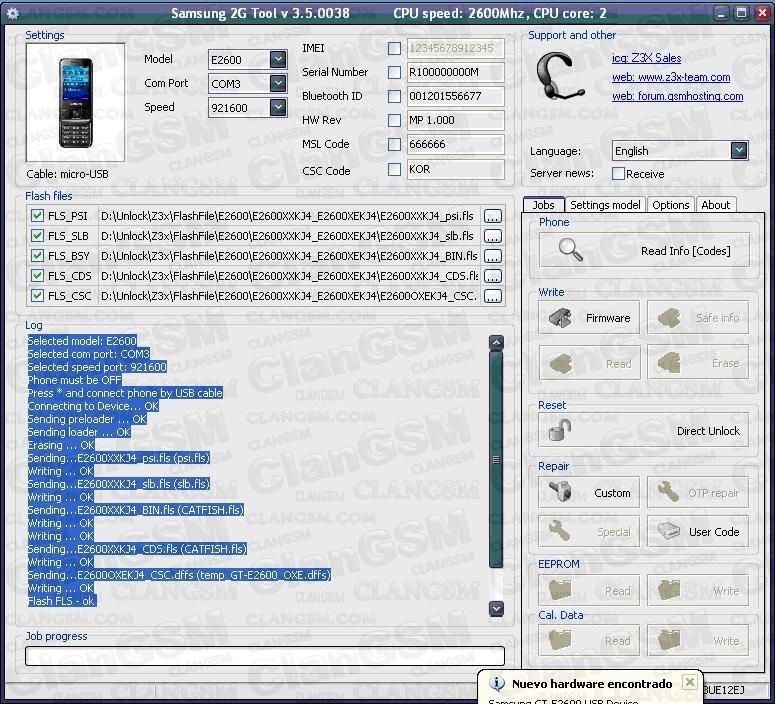Click the Firmware write chip icon
Viewport: 775px width, 704px height.
[560, 317]
